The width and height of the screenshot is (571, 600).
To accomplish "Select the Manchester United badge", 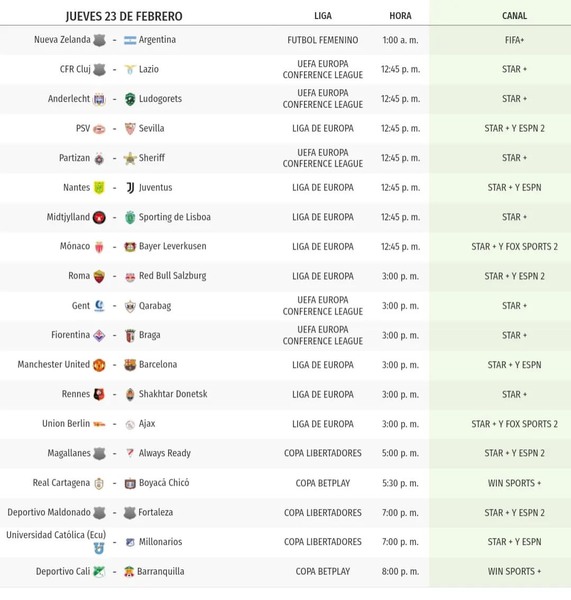I will point(99,365).
